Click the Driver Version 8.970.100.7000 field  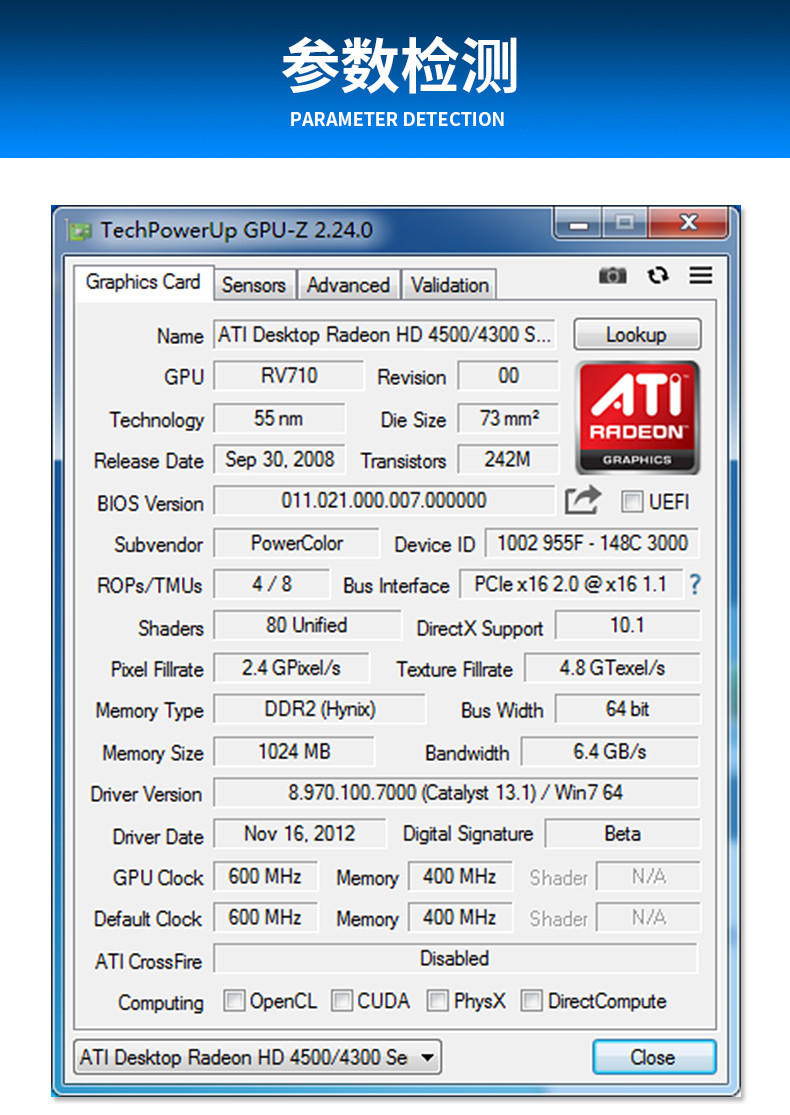pyautogui.click(x=457, y=793)
